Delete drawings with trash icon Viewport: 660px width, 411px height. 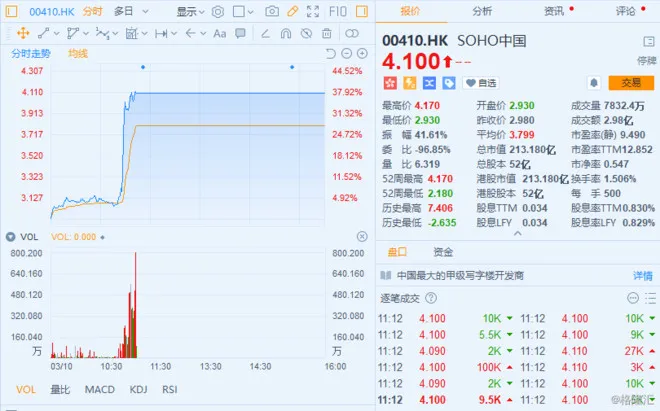pos(327,33)
